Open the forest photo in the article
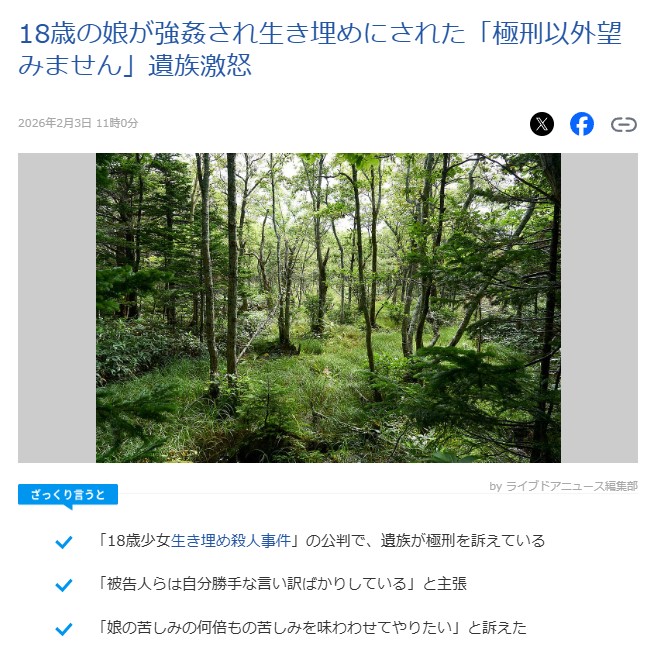This screenshot has width=660, height=657. 328,308
